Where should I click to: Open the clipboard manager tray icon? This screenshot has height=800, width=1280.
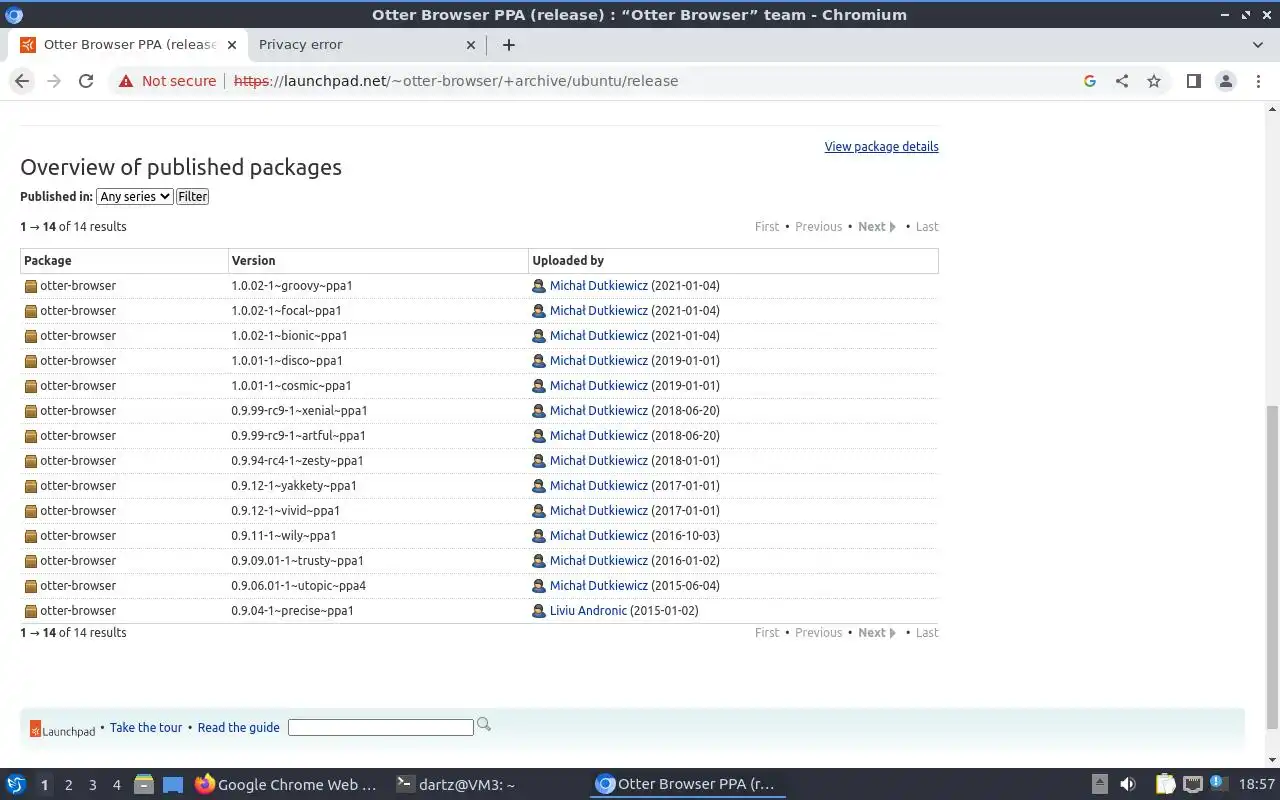(1166, 784)
